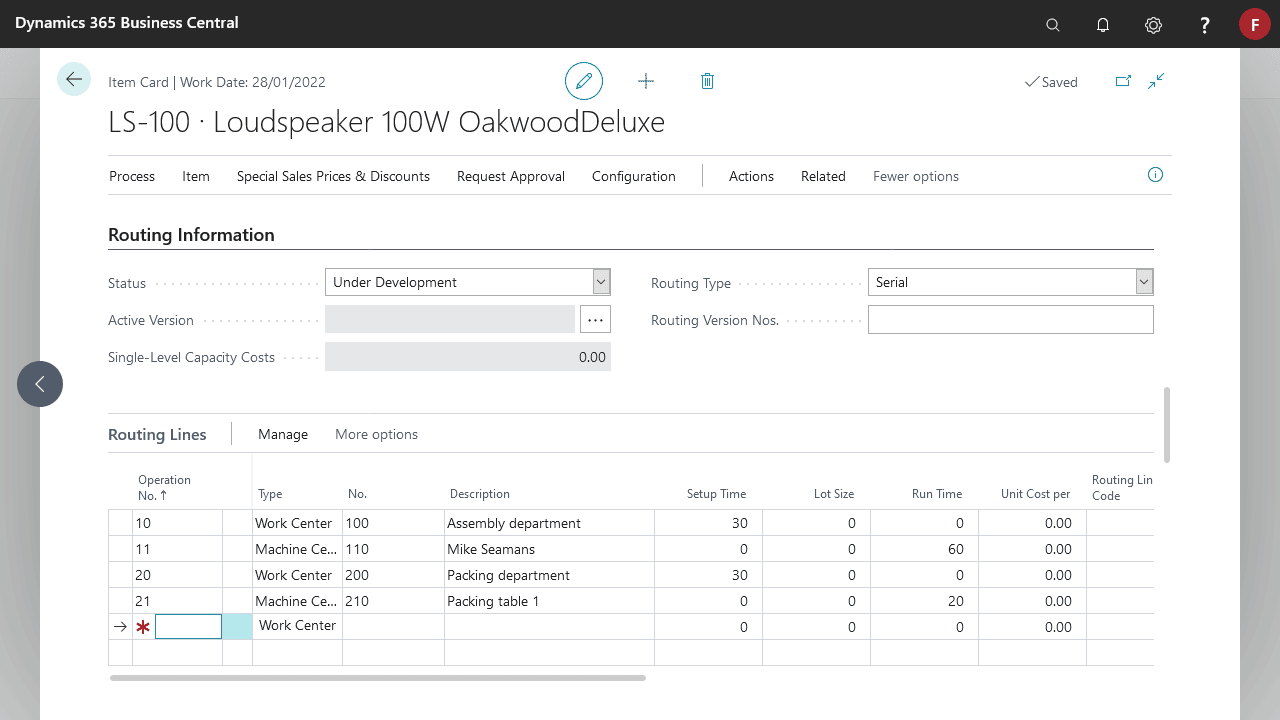
Task: Open page in new window icon
Action: pos(1123,82)
